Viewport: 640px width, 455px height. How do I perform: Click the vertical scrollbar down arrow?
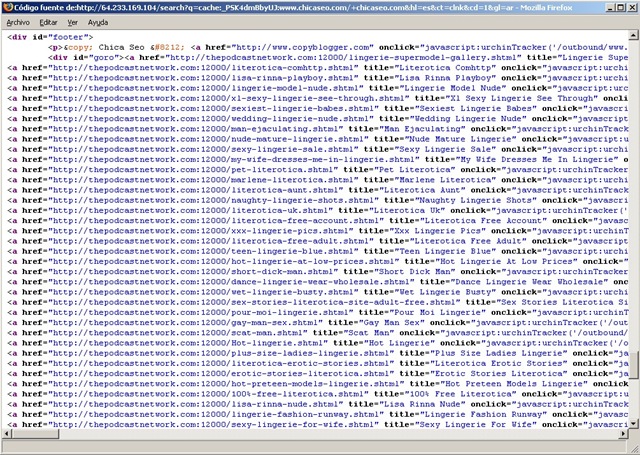(633, 424)
